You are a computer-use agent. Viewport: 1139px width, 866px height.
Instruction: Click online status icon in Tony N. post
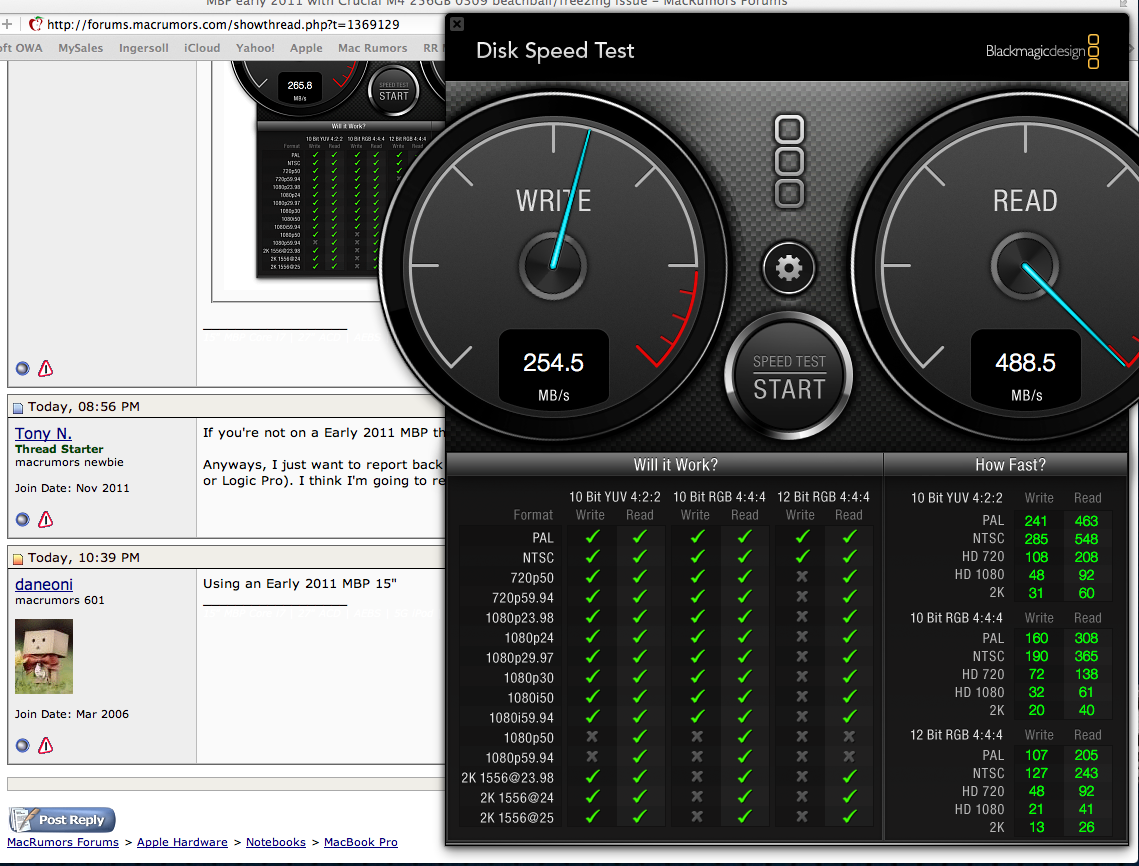point(23,519)
